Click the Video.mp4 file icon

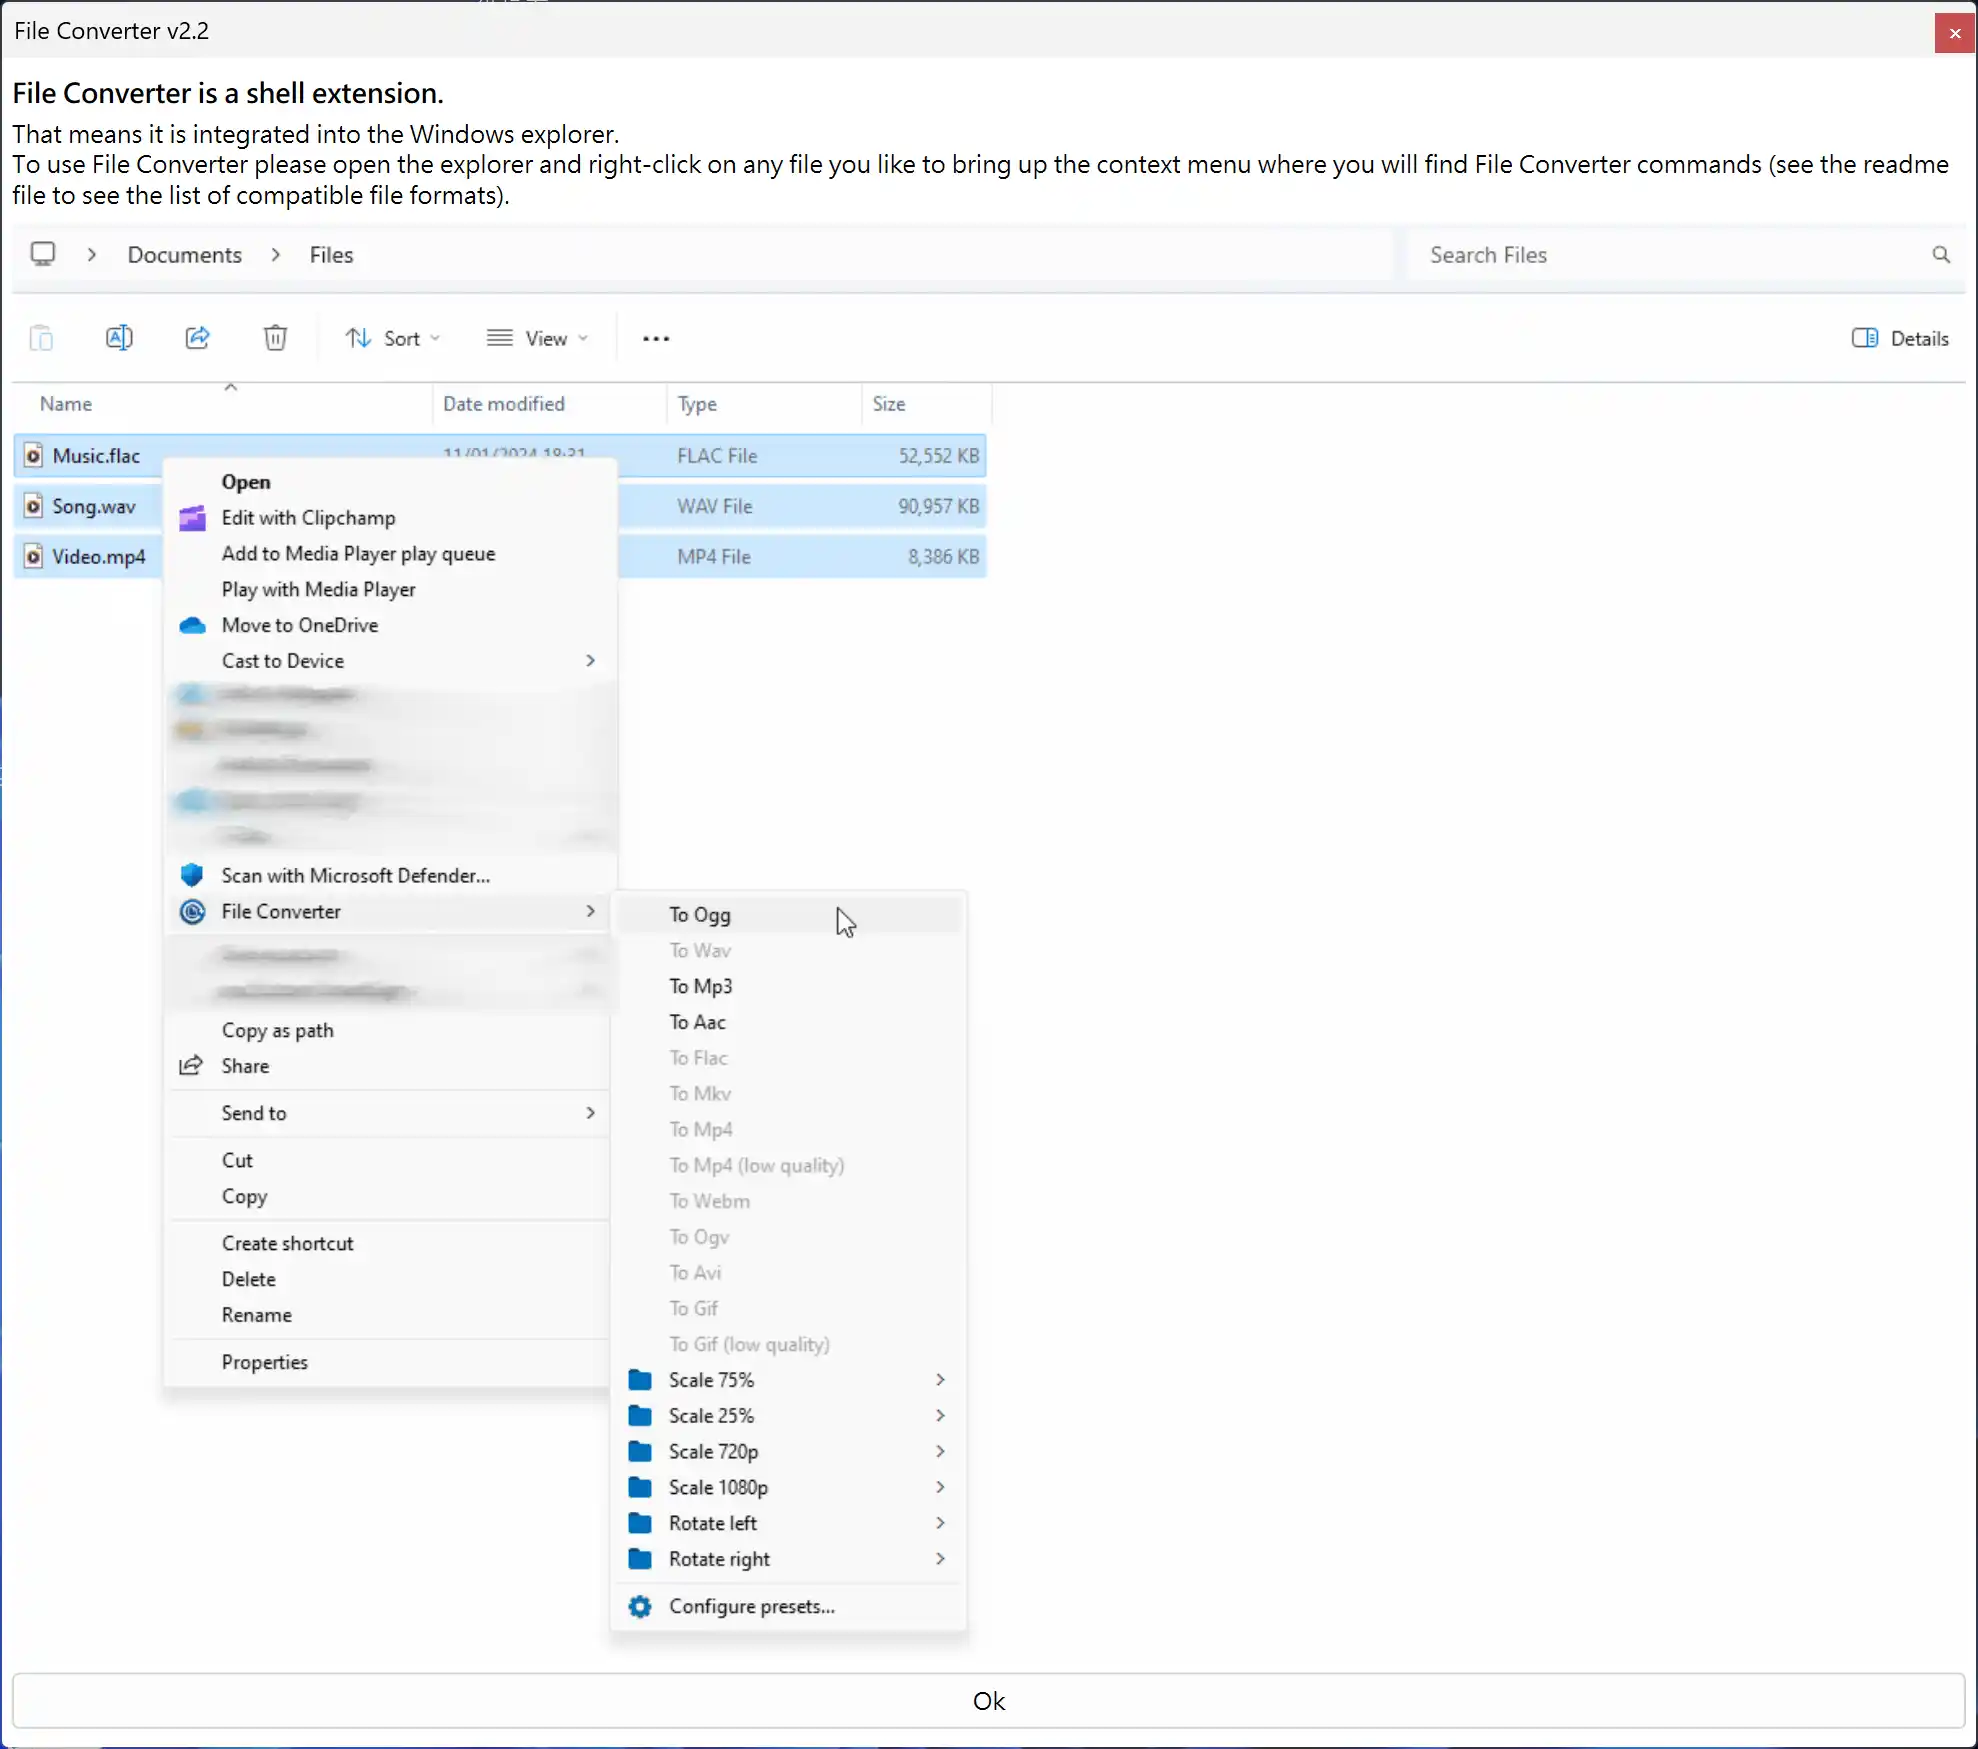33,557
